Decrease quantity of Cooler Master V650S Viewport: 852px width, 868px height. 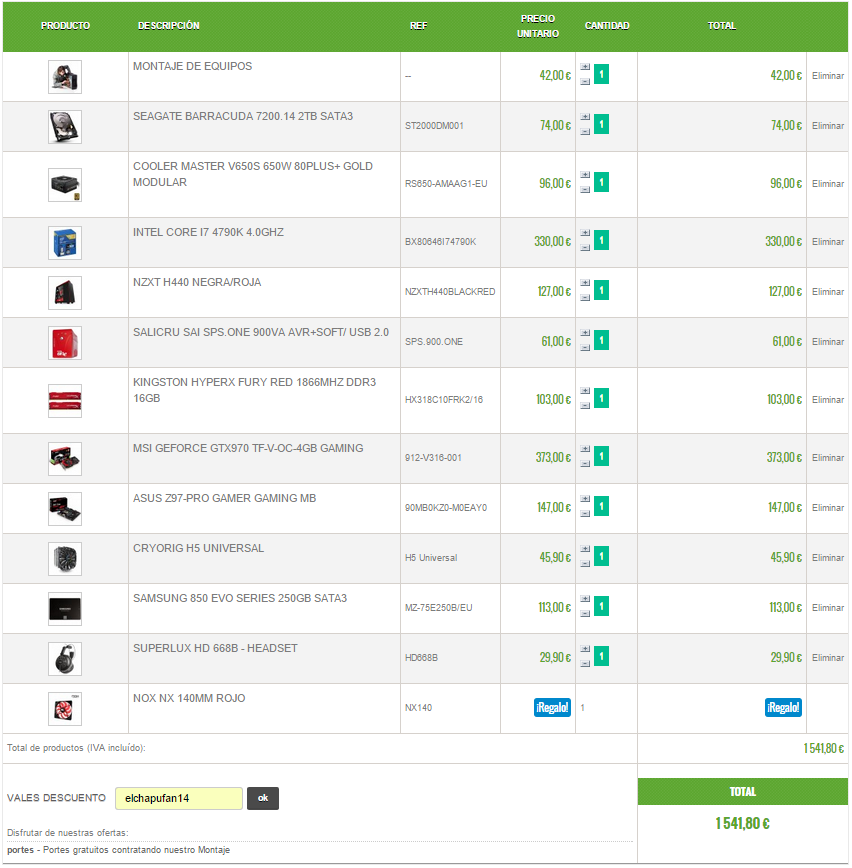pyautogui.click(x=585, y=190)
